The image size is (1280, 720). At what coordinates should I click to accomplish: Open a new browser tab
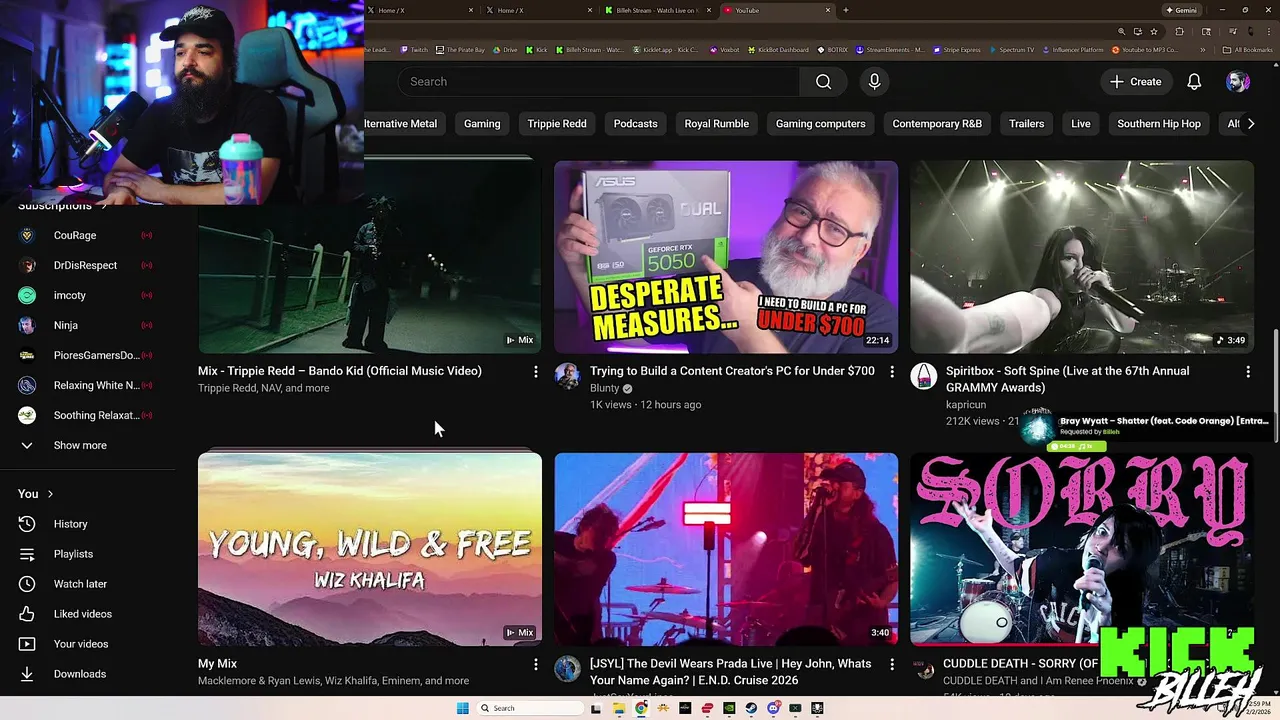(x=846, y=10)
